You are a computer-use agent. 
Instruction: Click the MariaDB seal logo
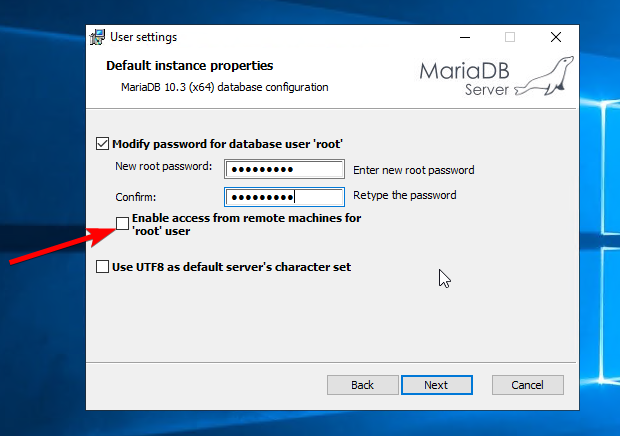click(544, 76)
